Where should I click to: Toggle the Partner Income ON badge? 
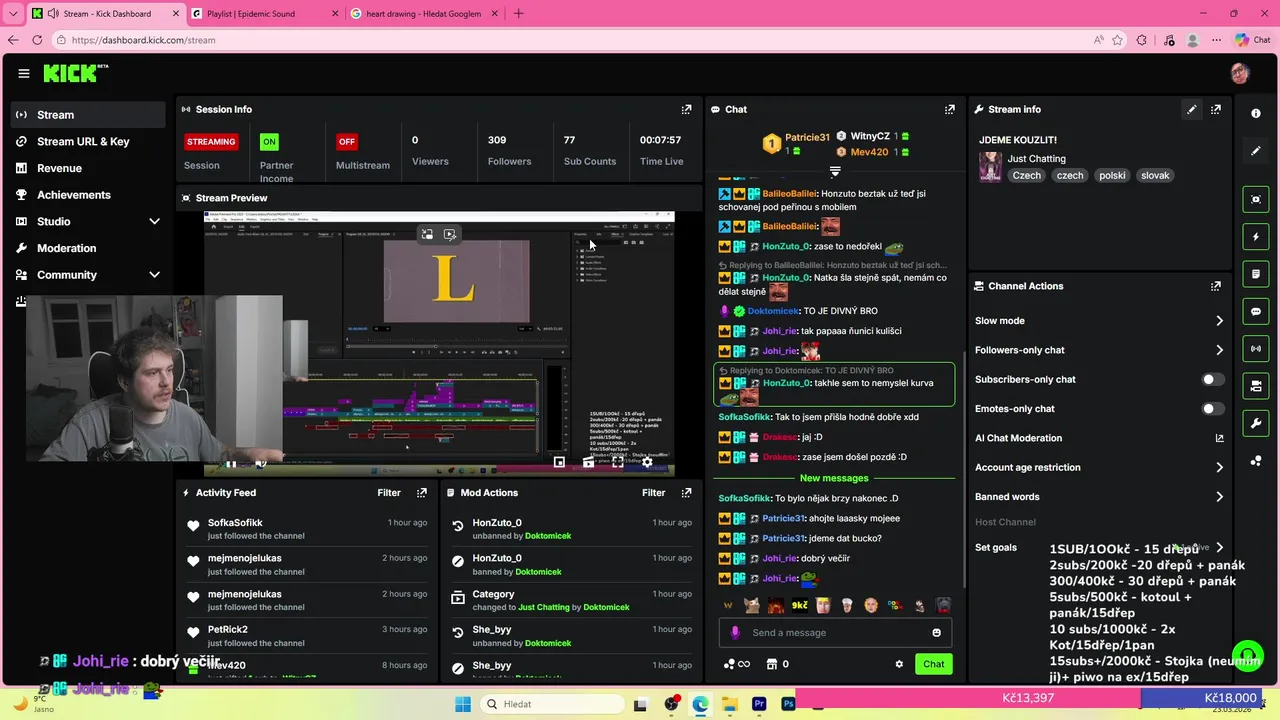tap(269, 141)
